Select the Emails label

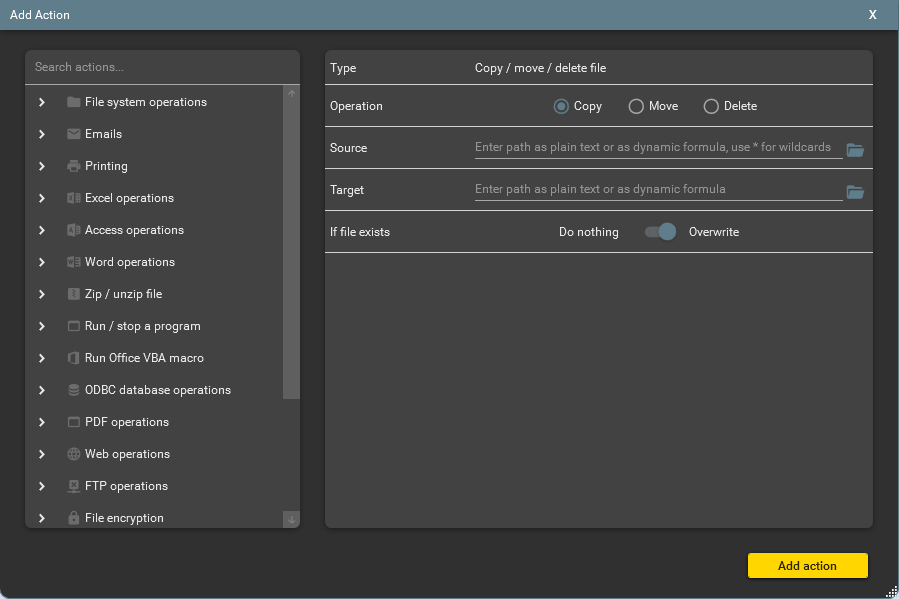(103, 134)
